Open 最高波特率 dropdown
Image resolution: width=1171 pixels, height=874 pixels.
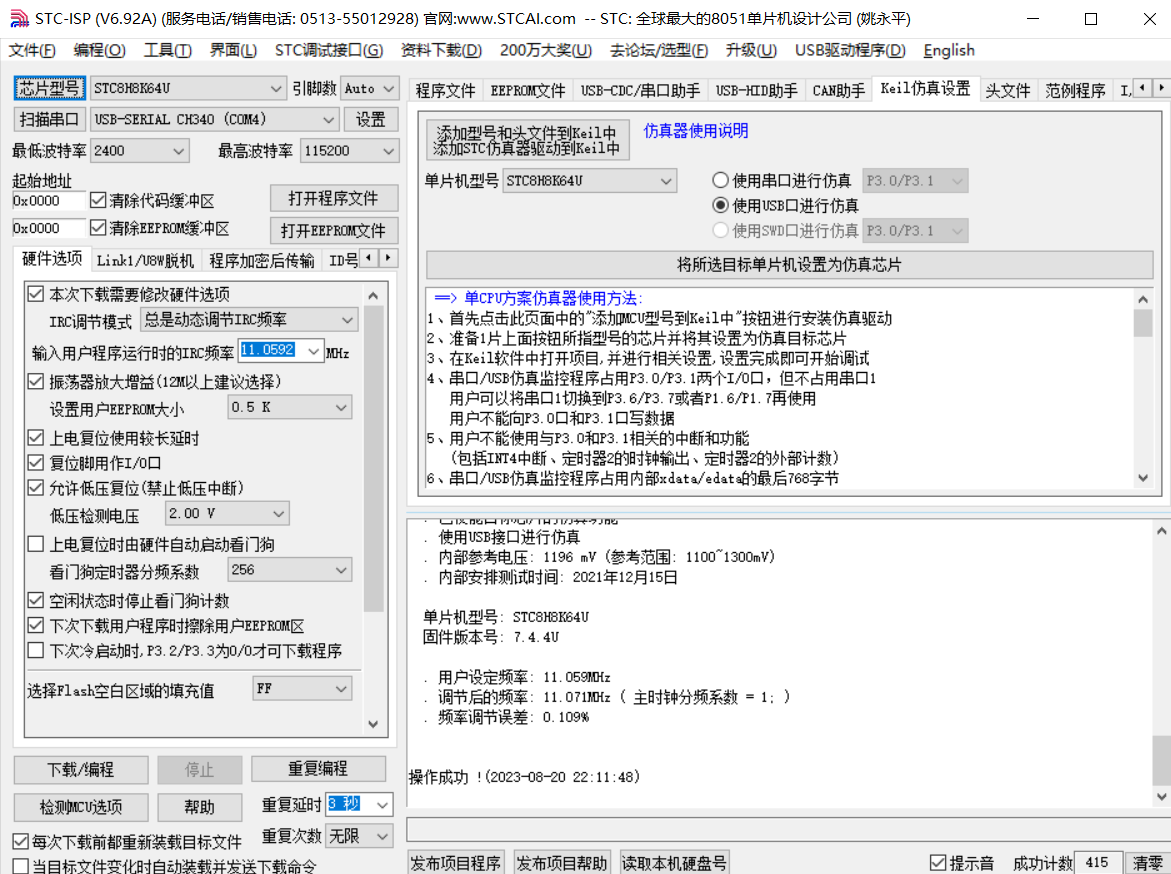coord(349,150)
